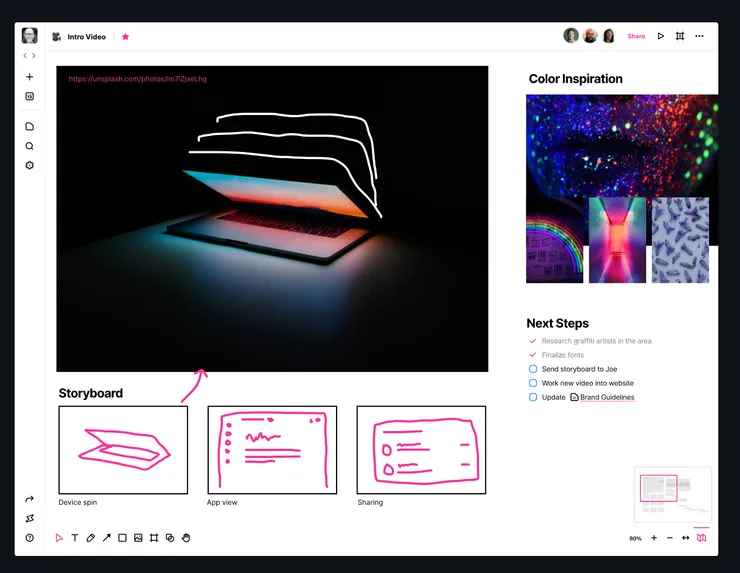The width and height of the screenshot is (740, 573).
Task: Click the App view caption
Action: (222, 502)
